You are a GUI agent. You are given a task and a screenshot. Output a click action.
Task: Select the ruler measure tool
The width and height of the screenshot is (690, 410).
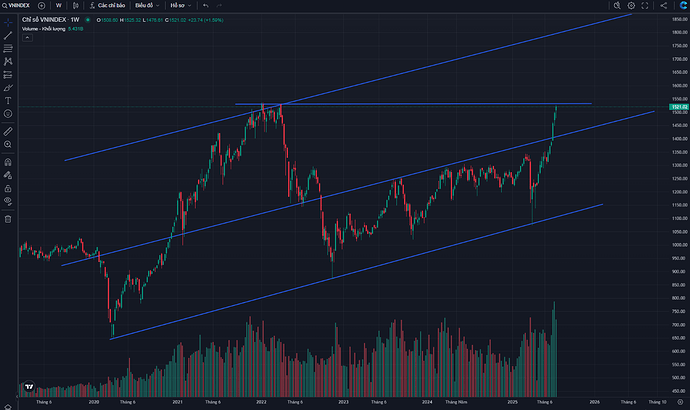[8, 131]
